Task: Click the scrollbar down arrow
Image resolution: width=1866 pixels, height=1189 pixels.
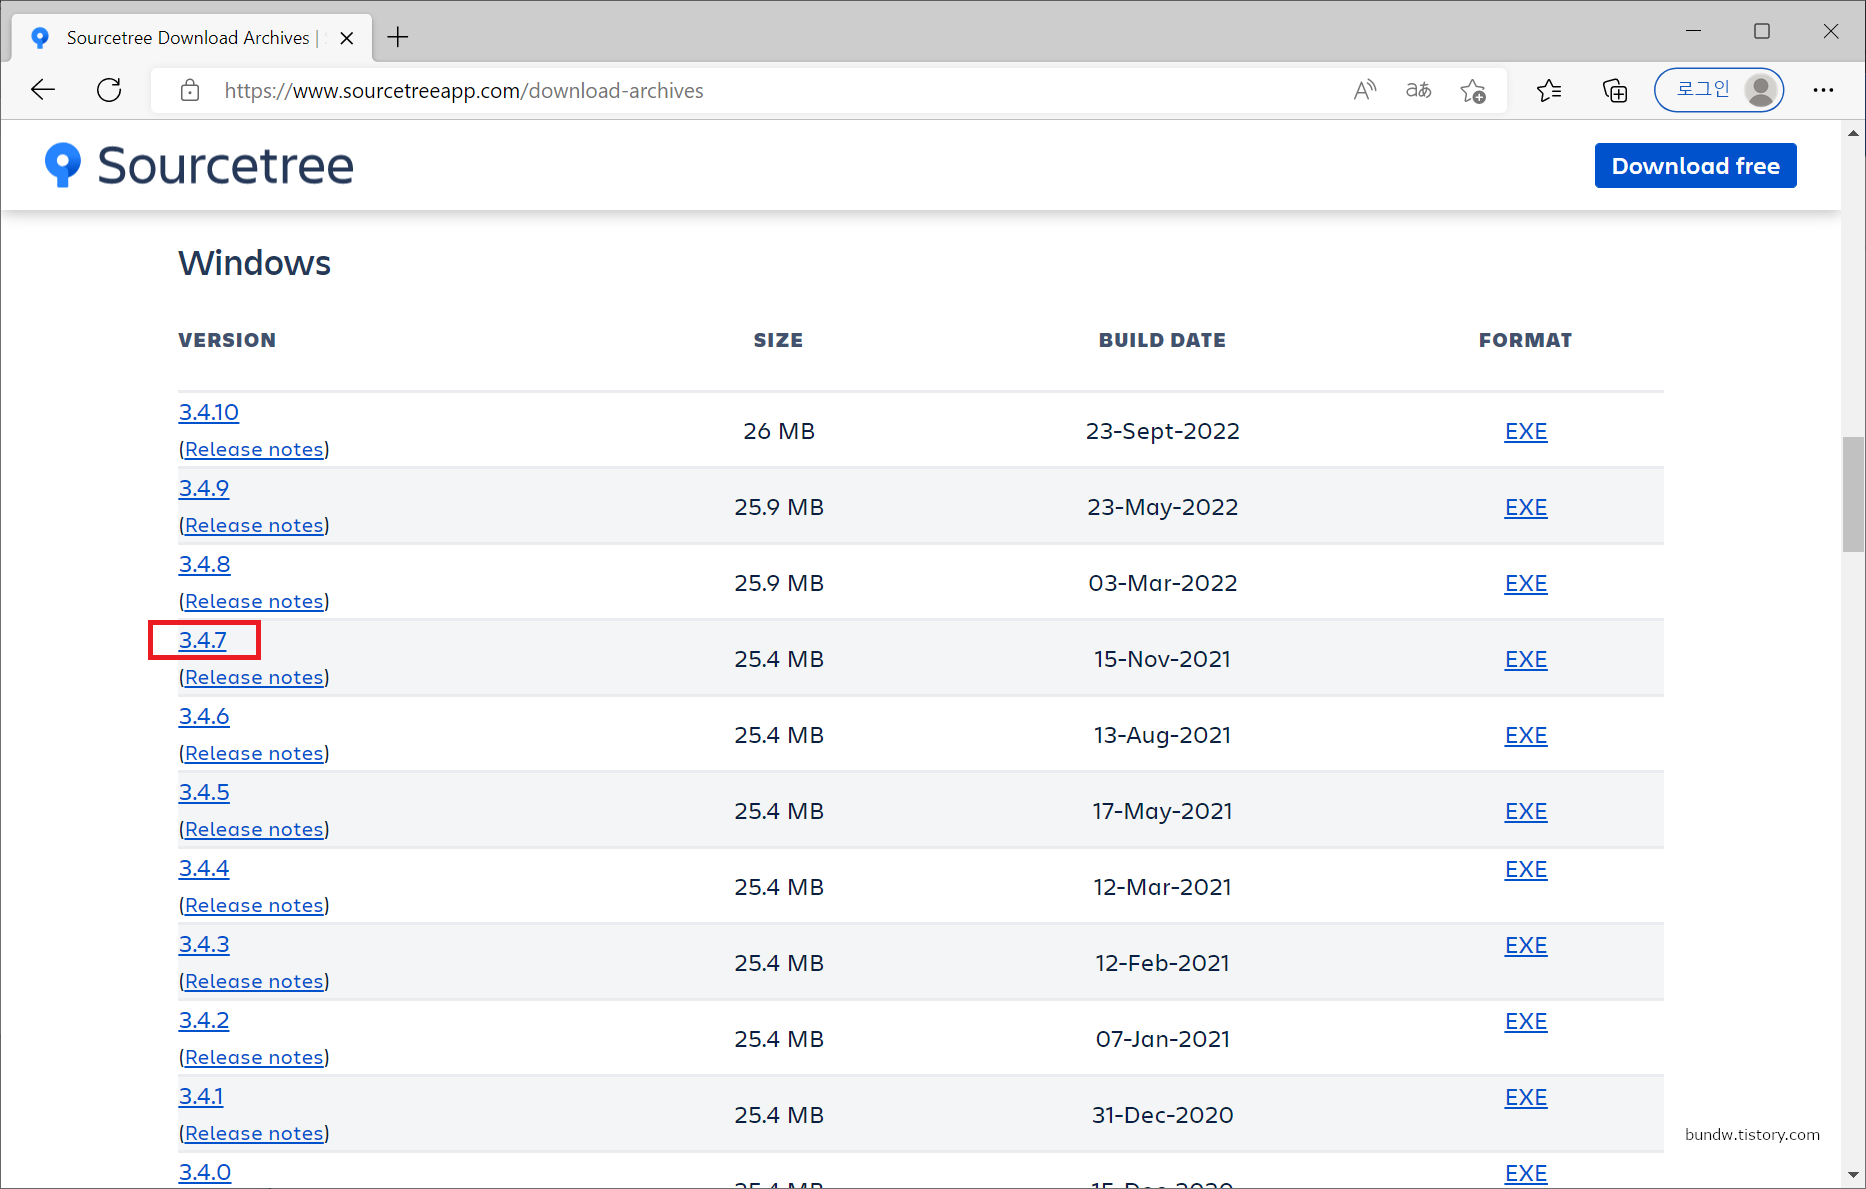Action: pyautogui.click(x=1853, y=1176)
